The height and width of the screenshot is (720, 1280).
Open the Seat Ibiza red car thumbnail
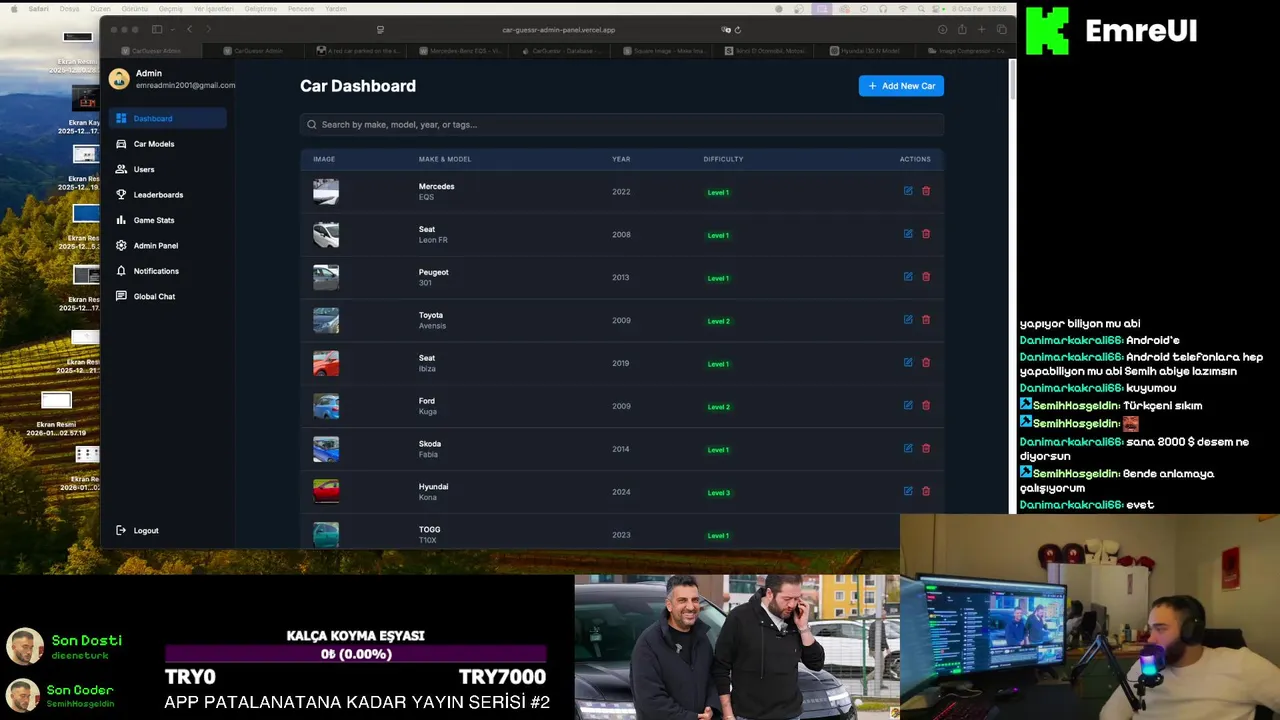point(326,363)
